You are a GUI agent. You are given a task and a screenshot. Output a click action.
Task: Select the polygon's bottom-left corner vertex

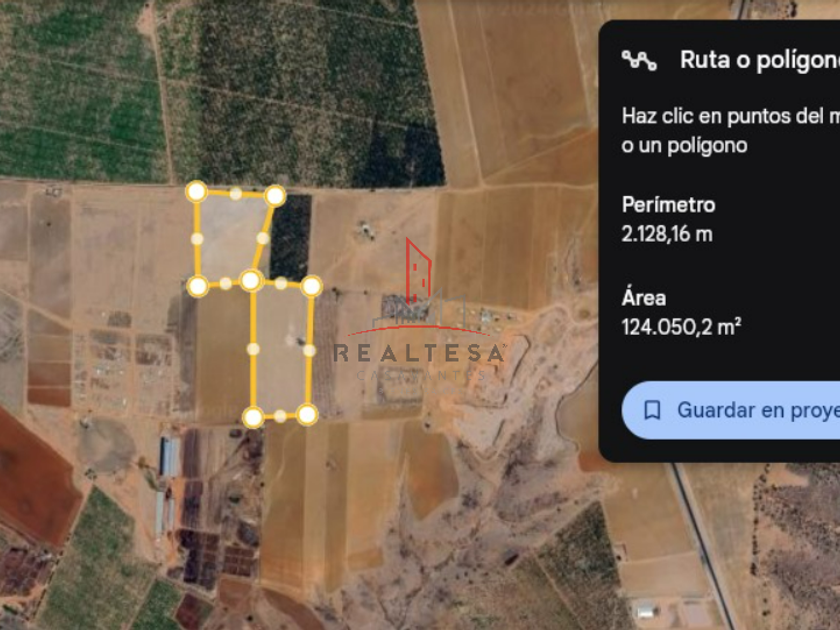click(253, 417)
